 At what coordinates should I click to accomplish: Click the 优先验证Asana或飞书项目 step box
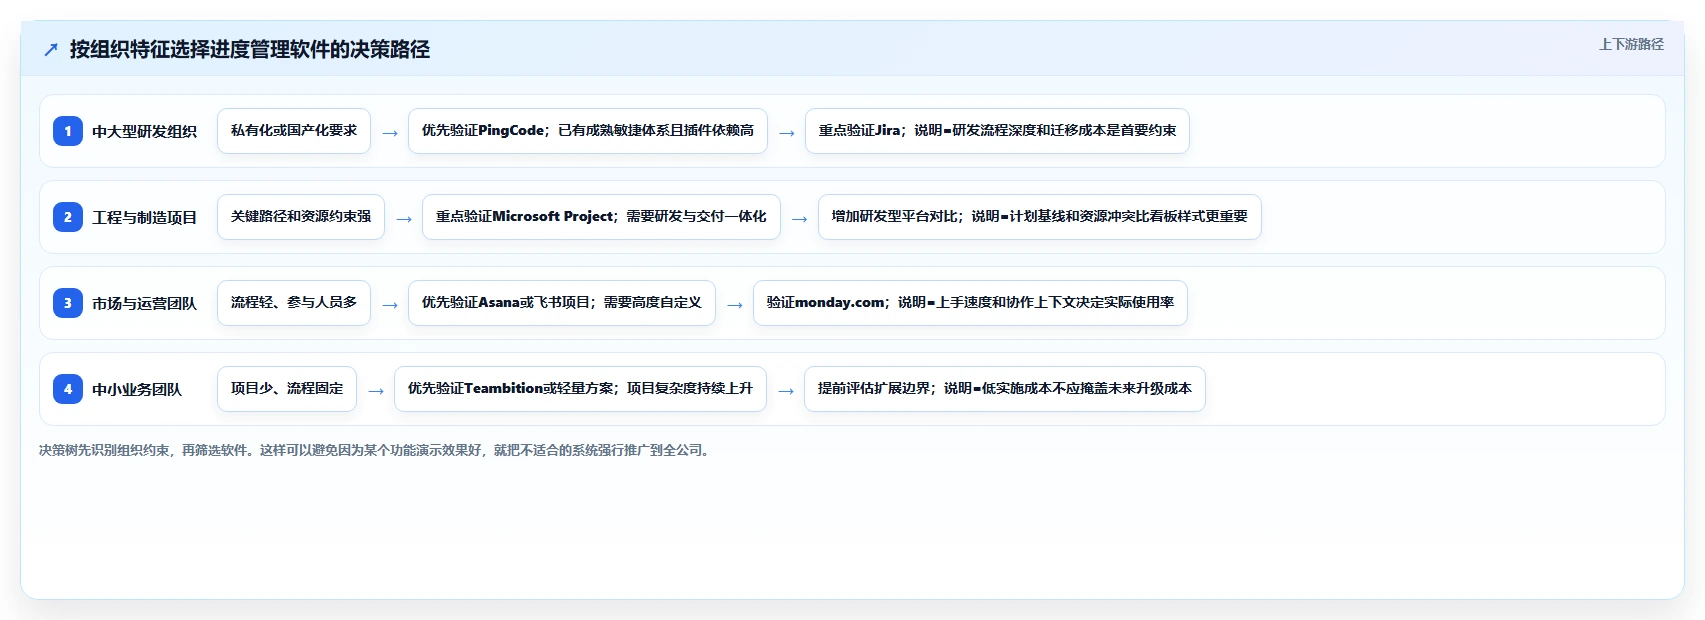pos(562,303)
